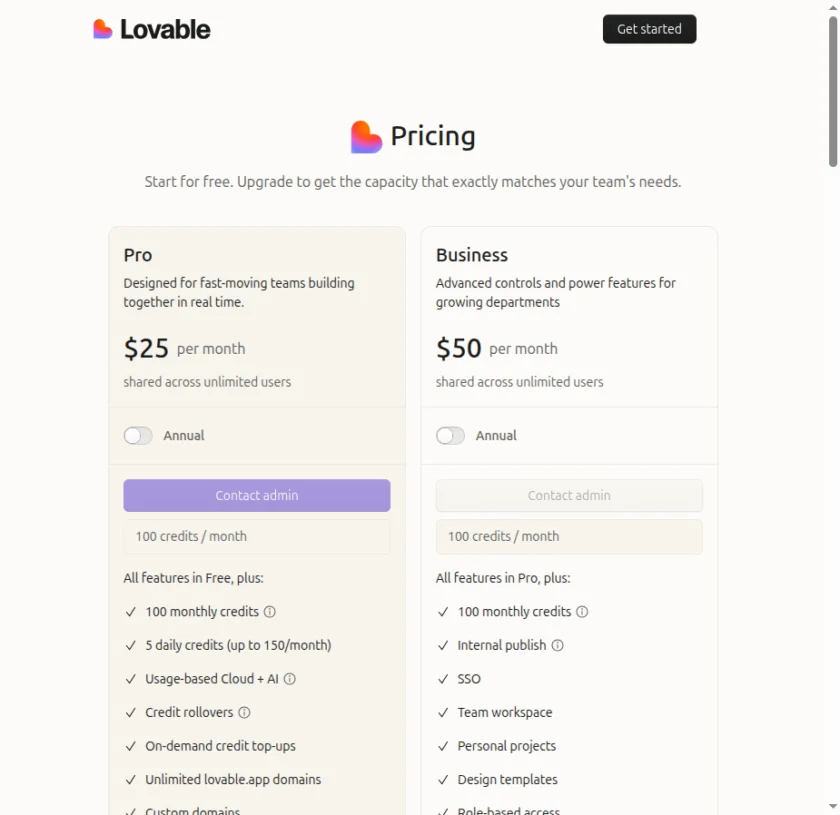Click checkmark beside Design templates

pyautogui.click(x=442, y=779)
